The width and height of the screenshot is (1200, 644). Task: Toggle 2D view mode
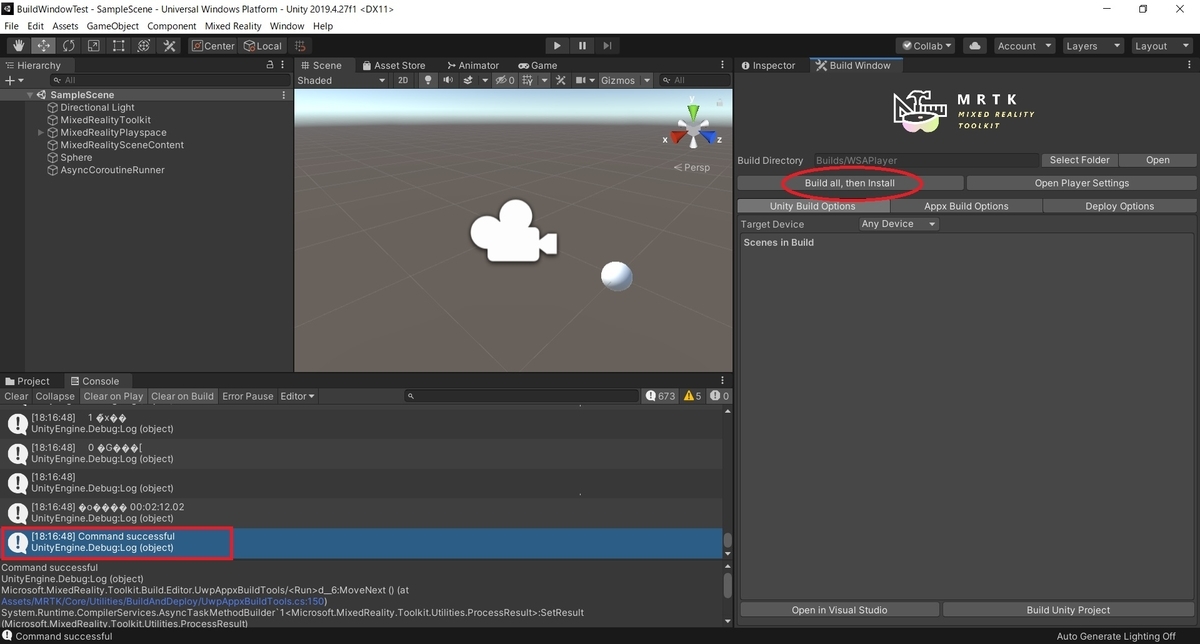point(402,80)
